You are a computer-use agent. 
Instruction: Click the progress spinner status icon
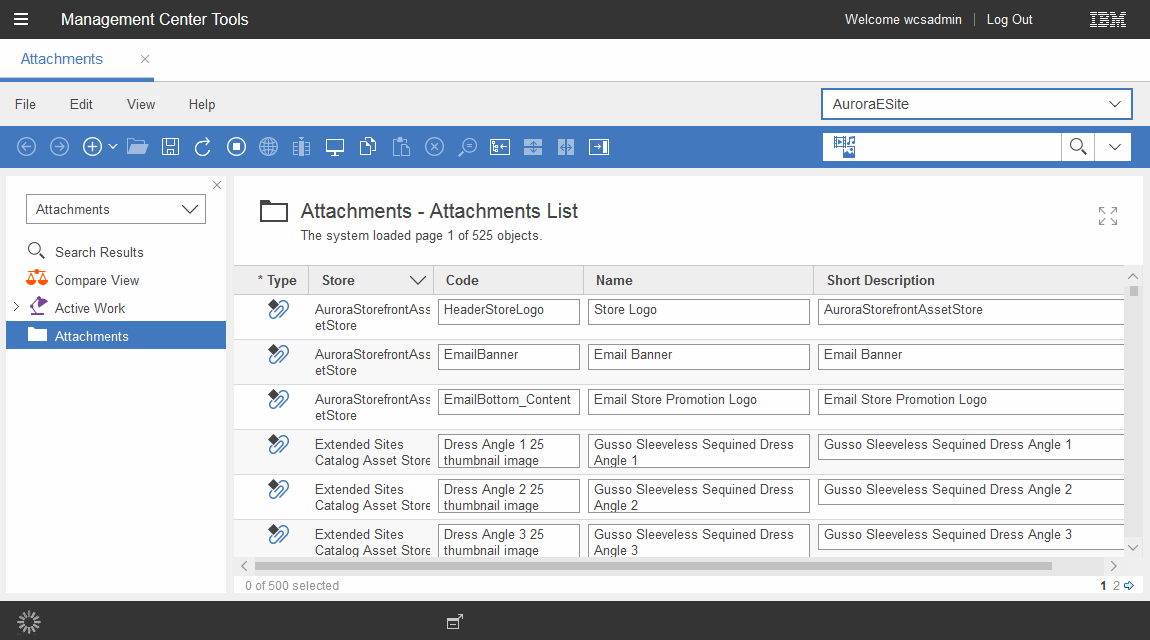[29, 622]
